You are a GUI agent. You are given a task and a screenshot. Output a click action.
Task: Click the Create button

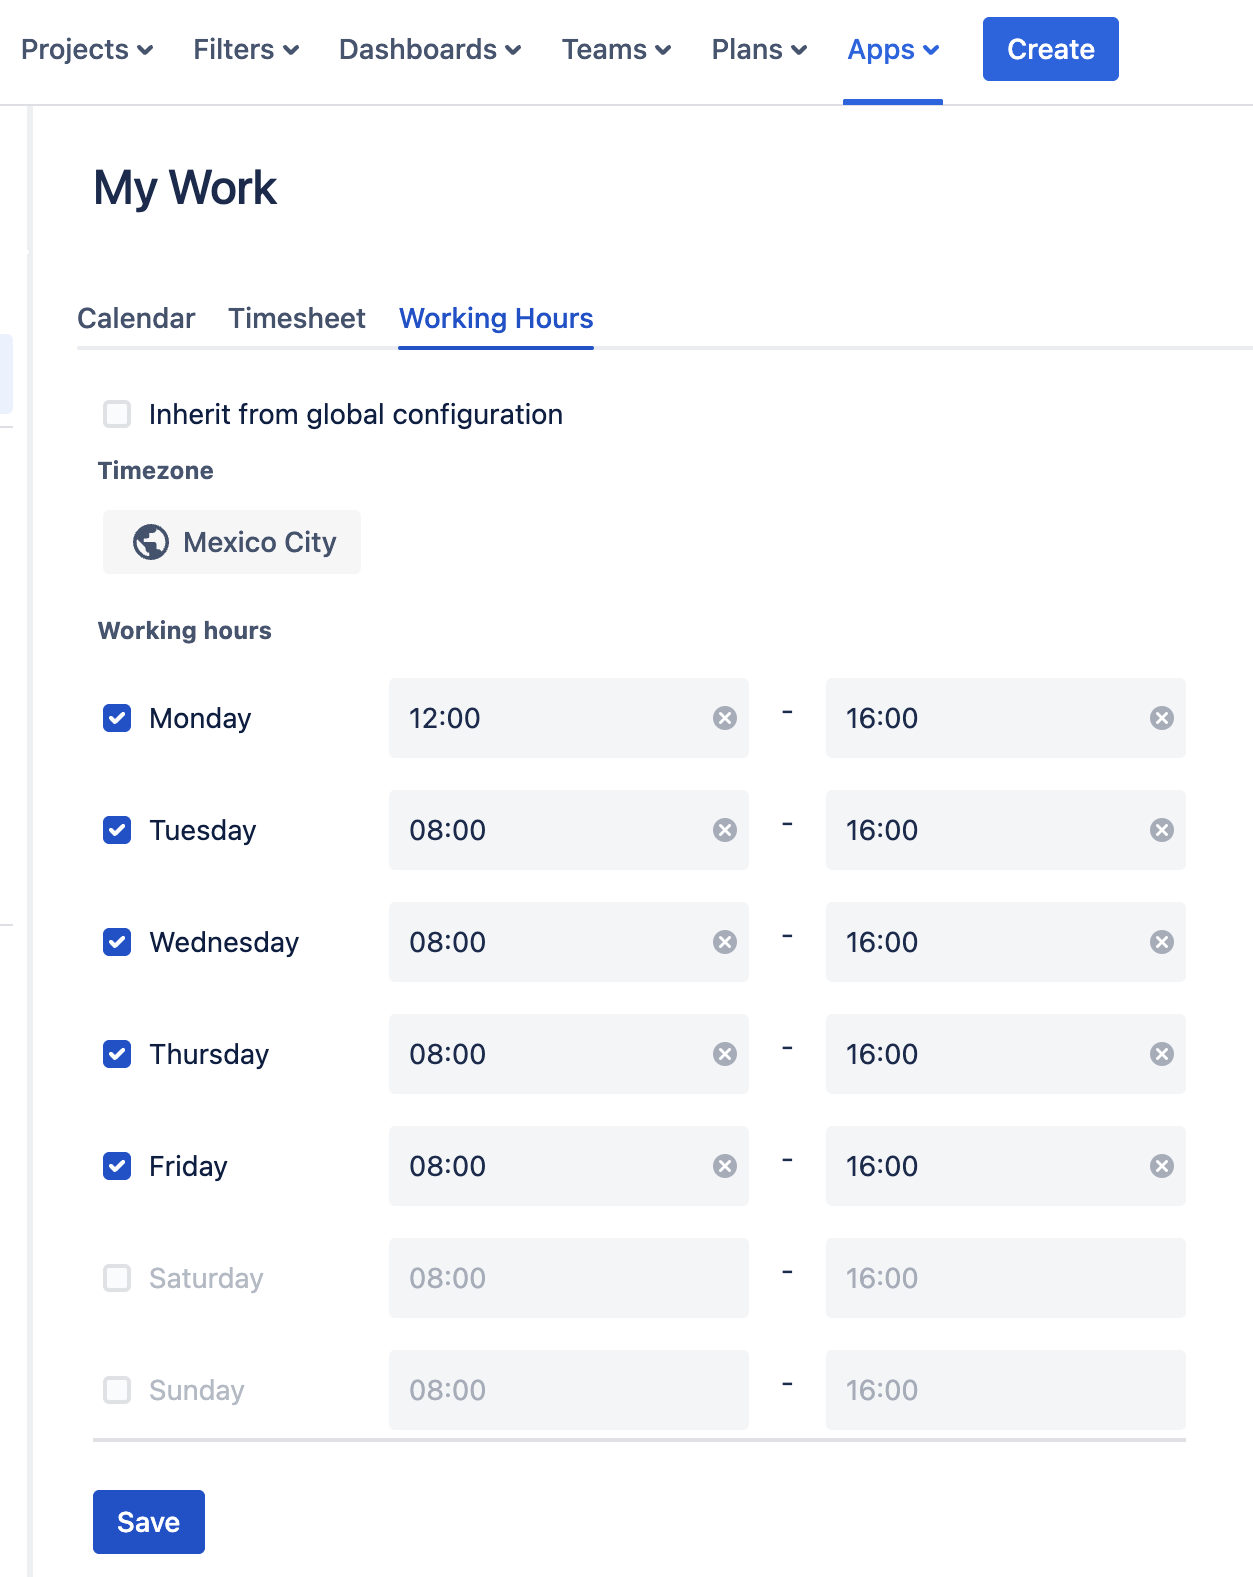pyautogui.click(x=1050, y=49)
